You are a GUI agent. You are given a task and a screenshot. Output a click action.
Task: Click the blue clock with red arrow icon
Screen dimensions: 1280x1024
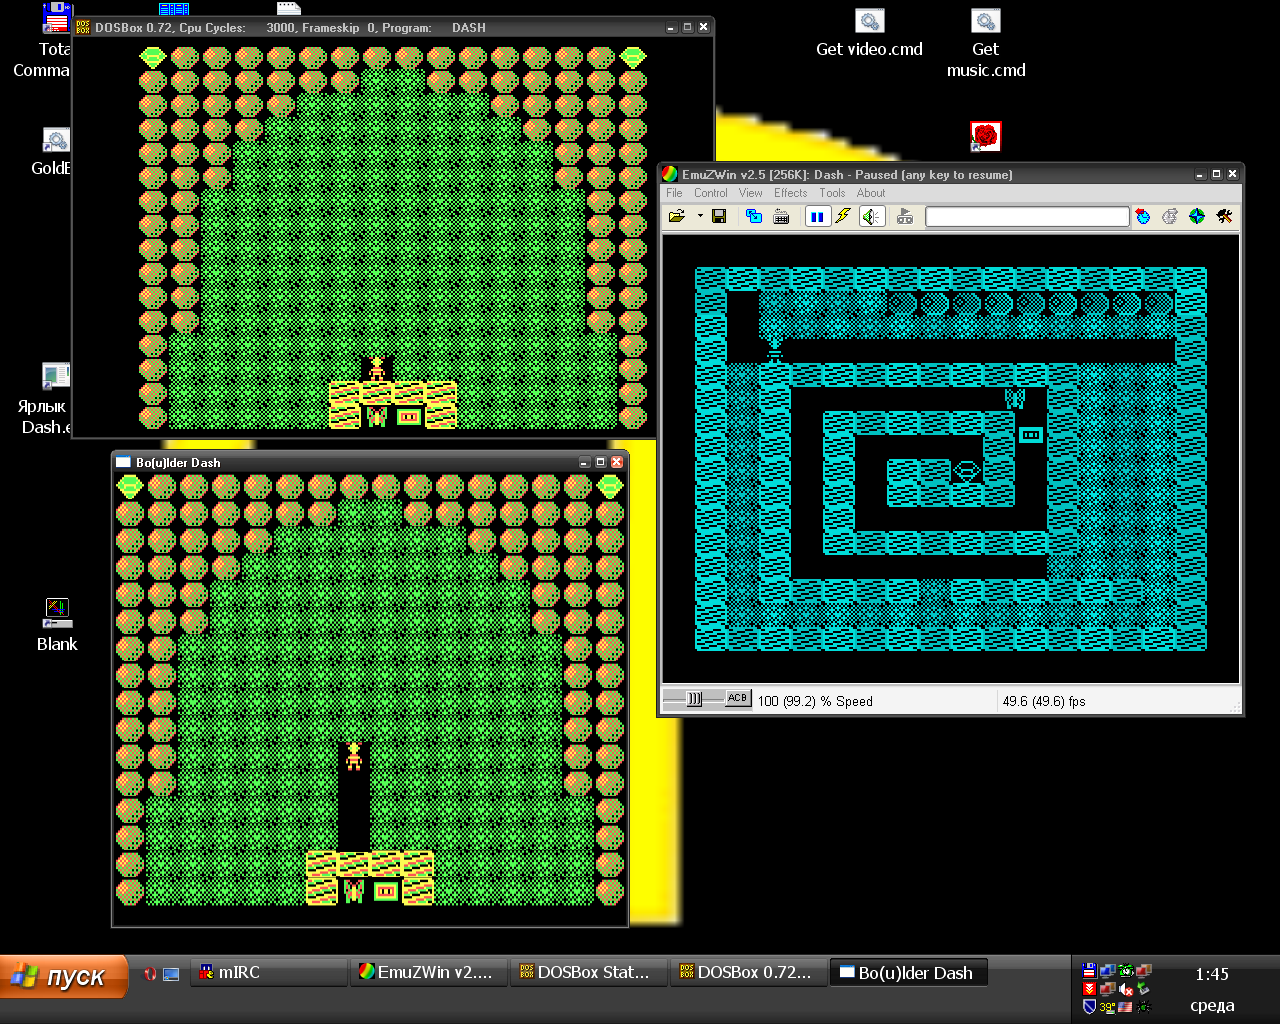click(x=1143, y=216)
